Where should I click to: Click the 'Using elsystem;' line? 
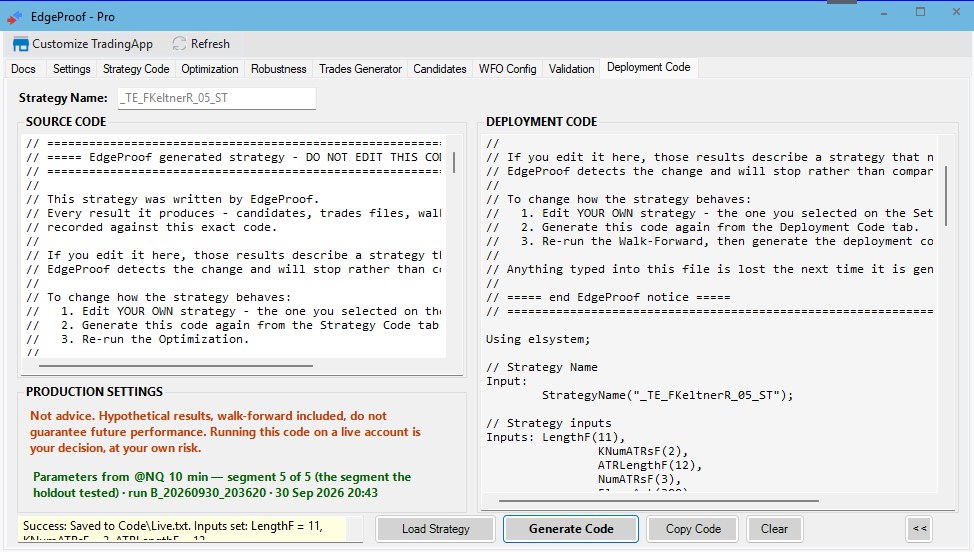click(538, 339)
